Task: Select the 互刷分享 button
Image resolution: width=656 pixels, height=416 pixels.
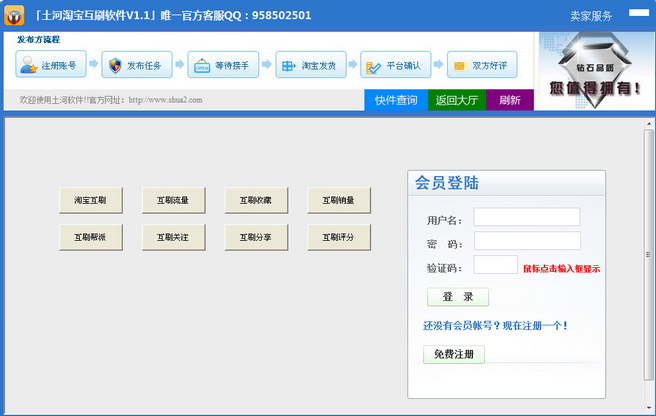Action: click(256, 237)
